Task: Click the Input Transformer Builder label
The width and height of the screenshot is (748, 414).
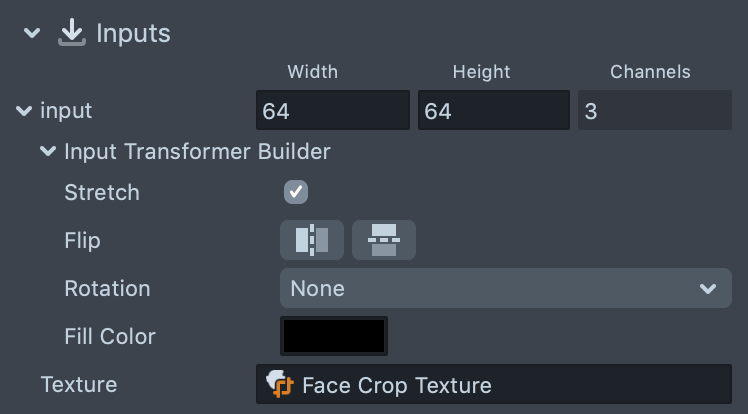Action: pyautogui.click(x=197, y=152)
